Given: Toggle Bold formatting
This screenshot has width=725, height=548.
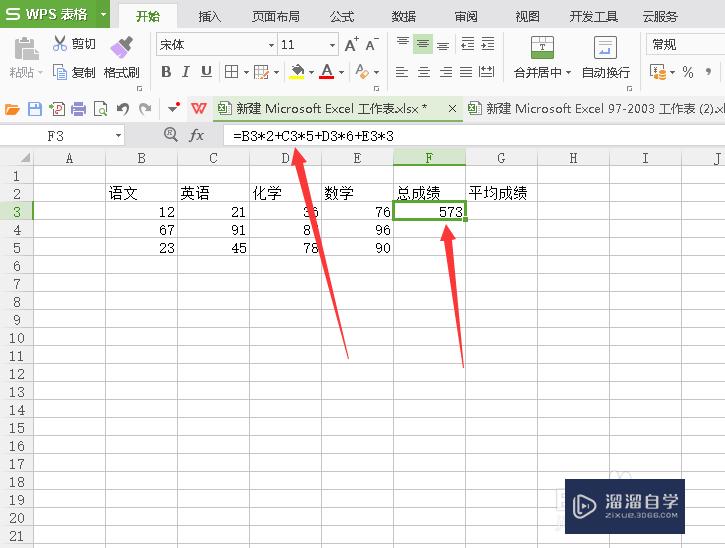Looking at the screenshot, I should 166,72.
